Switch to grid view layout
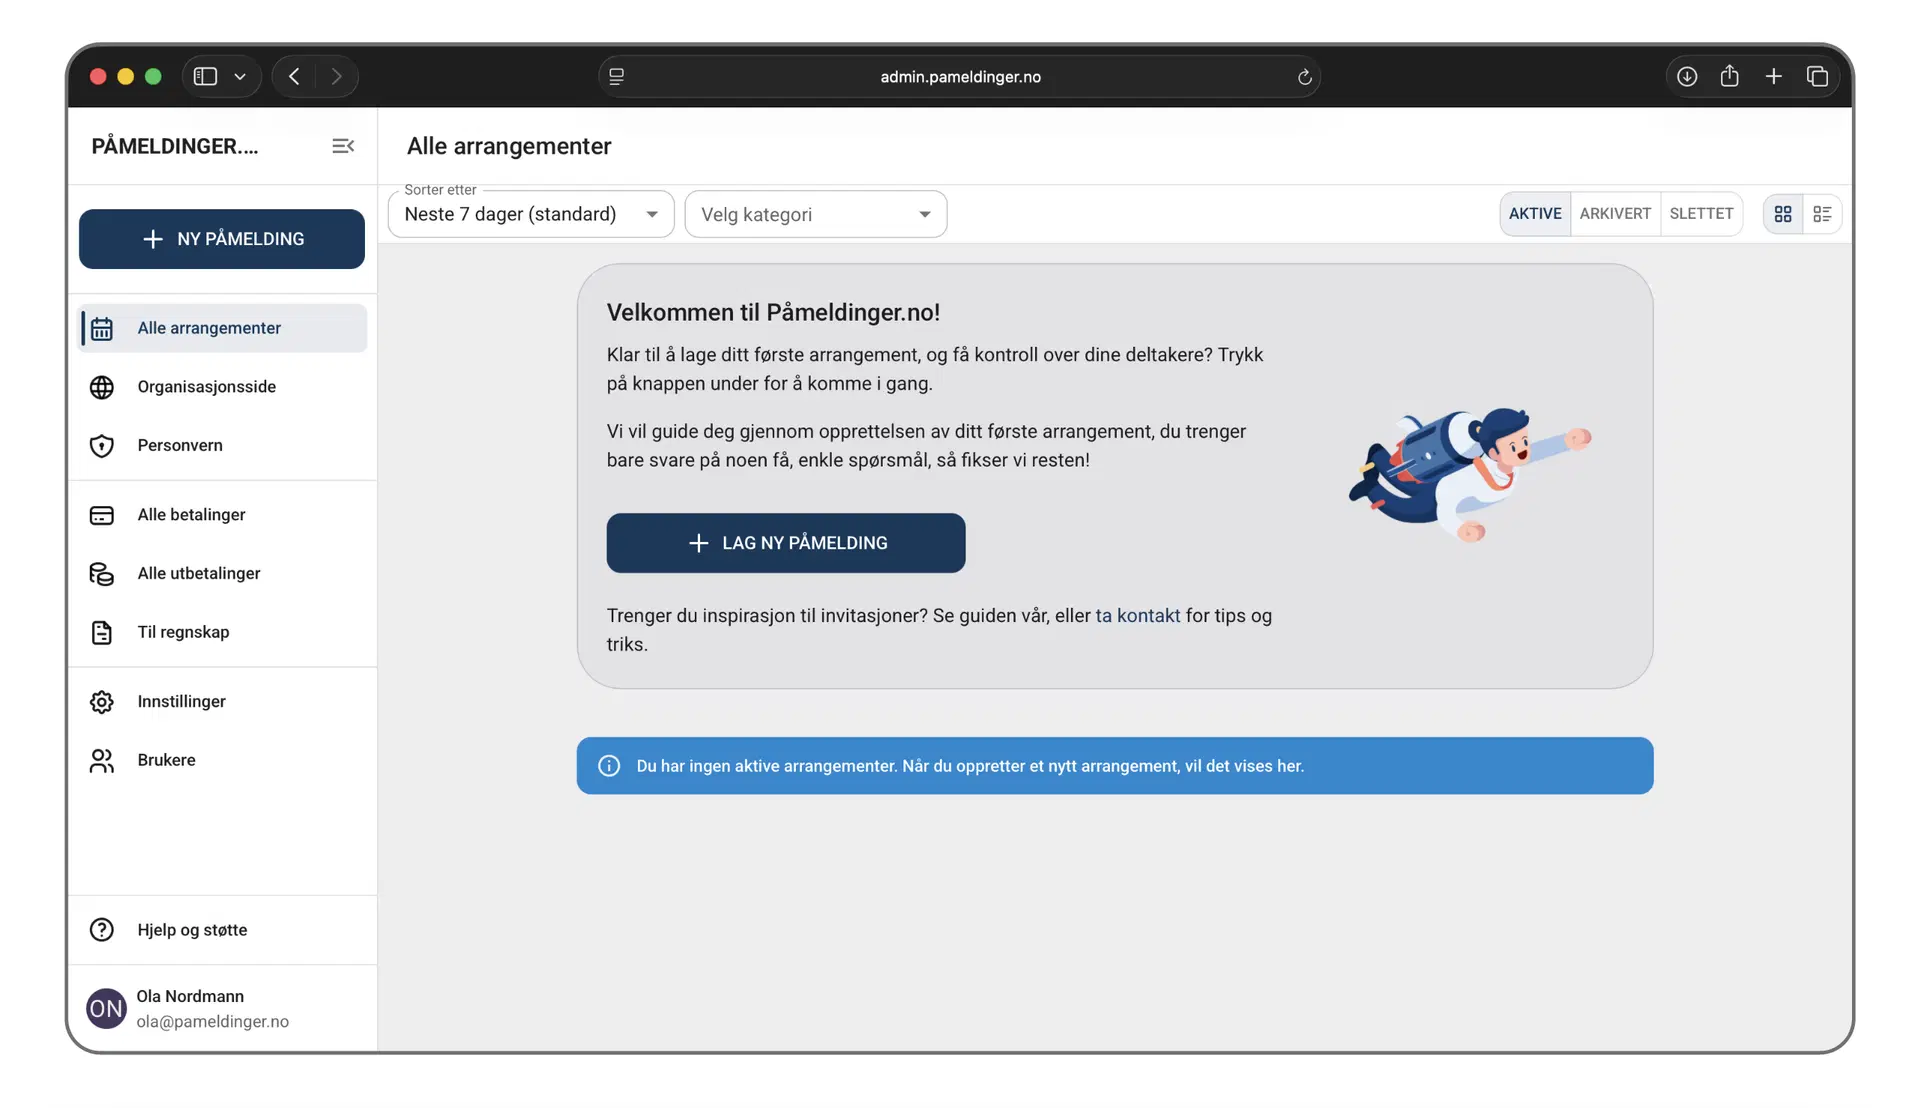Image resolution: width=1920 pixels, height=1108 pixels. pyautogui.click(x=1782, y=214)
